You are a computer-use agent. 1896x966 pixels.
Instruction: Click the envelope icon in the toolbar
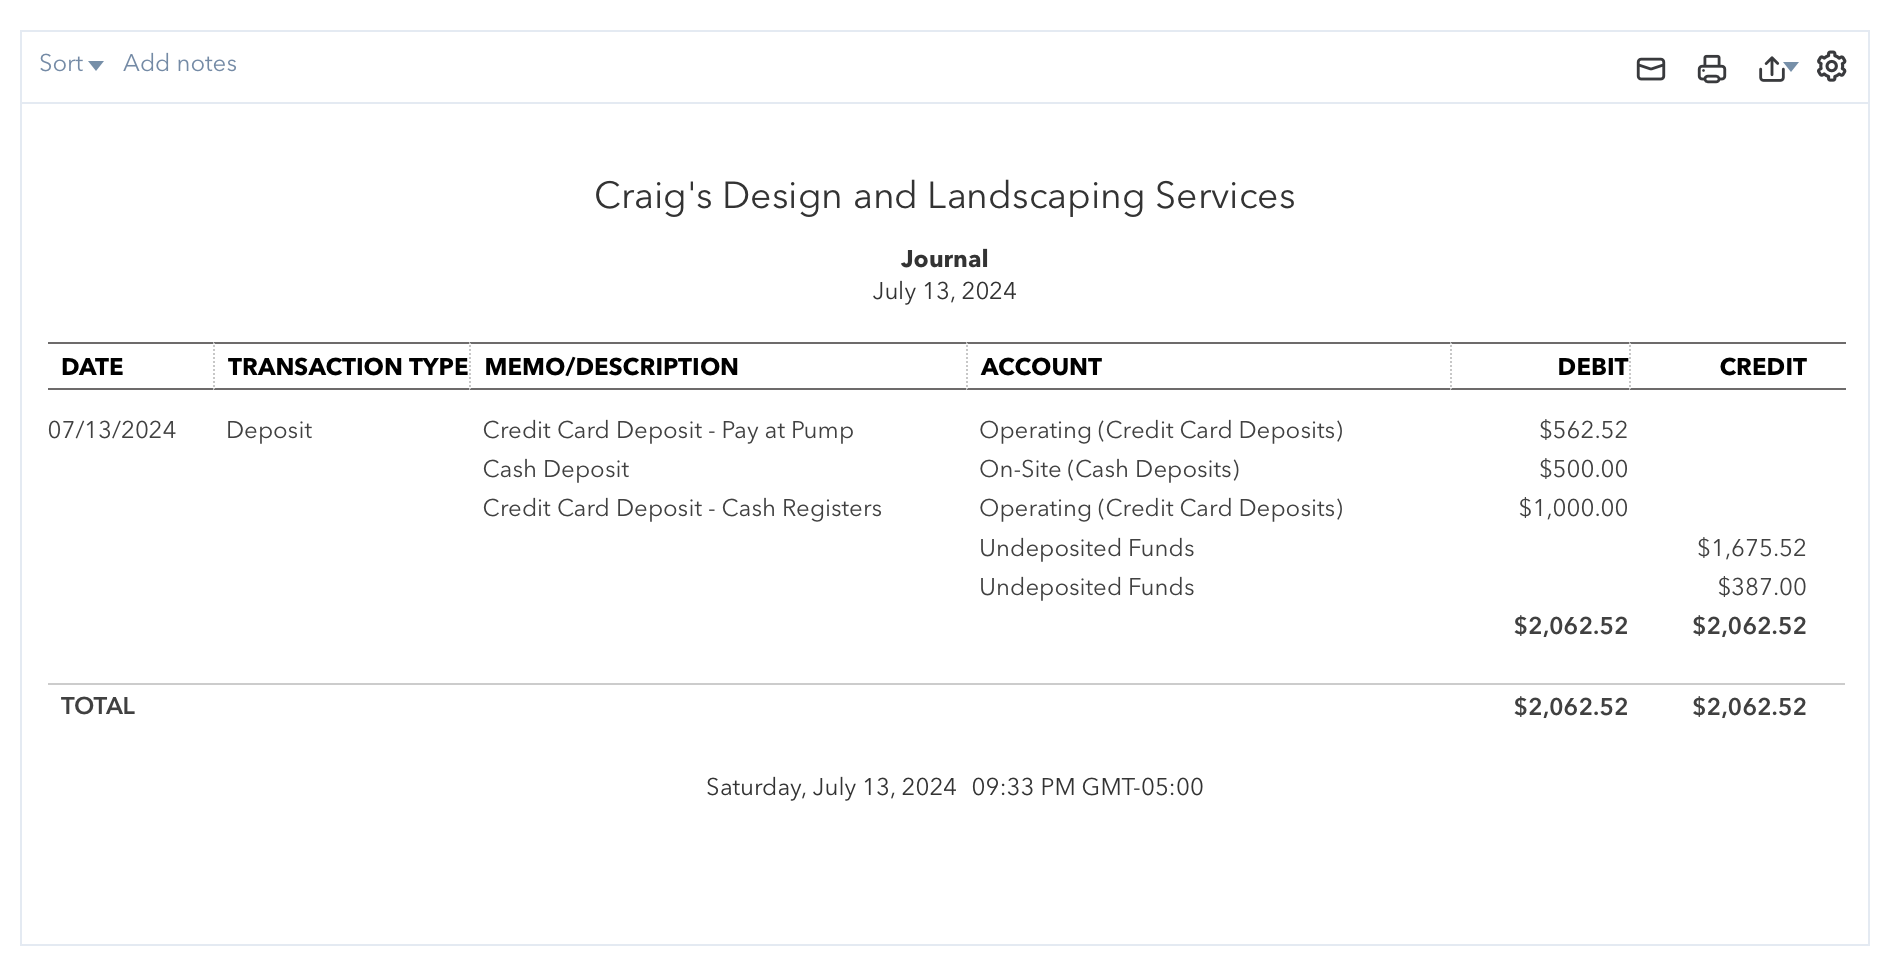coord(1652,68)
